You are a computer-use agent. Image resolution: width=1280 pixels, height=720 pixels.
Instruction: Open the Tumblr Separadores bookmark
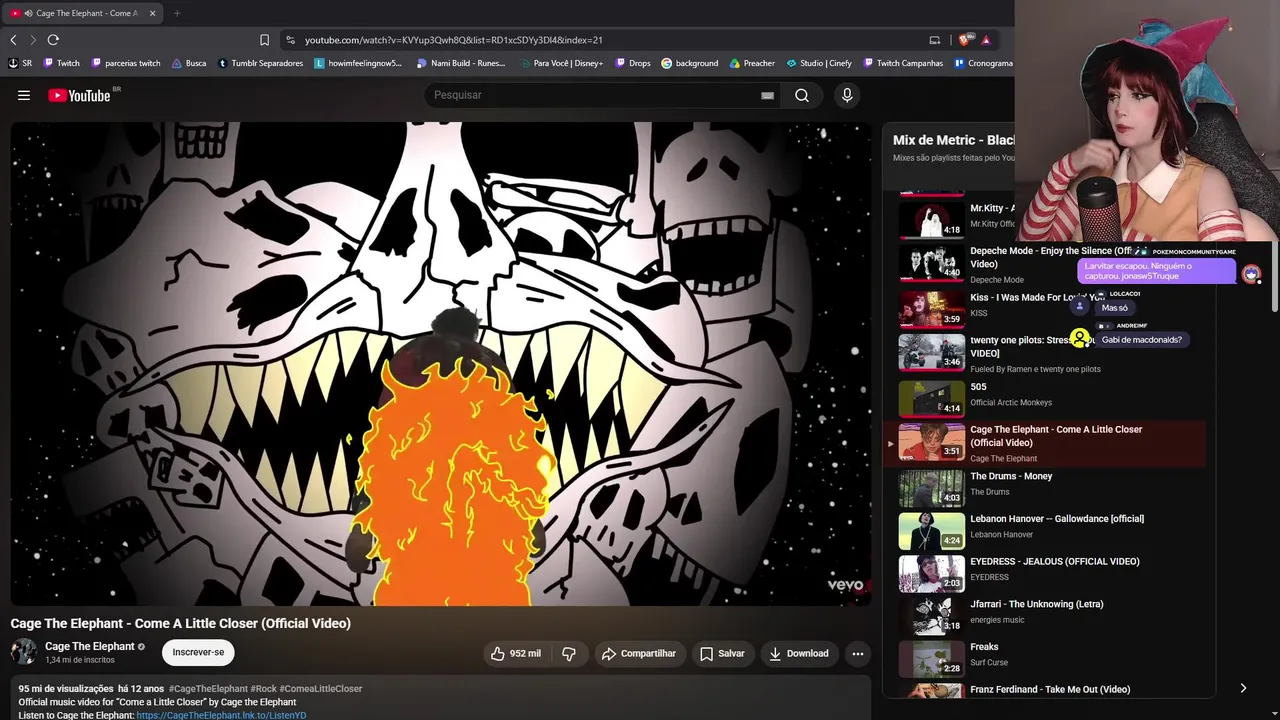[260, 63]
